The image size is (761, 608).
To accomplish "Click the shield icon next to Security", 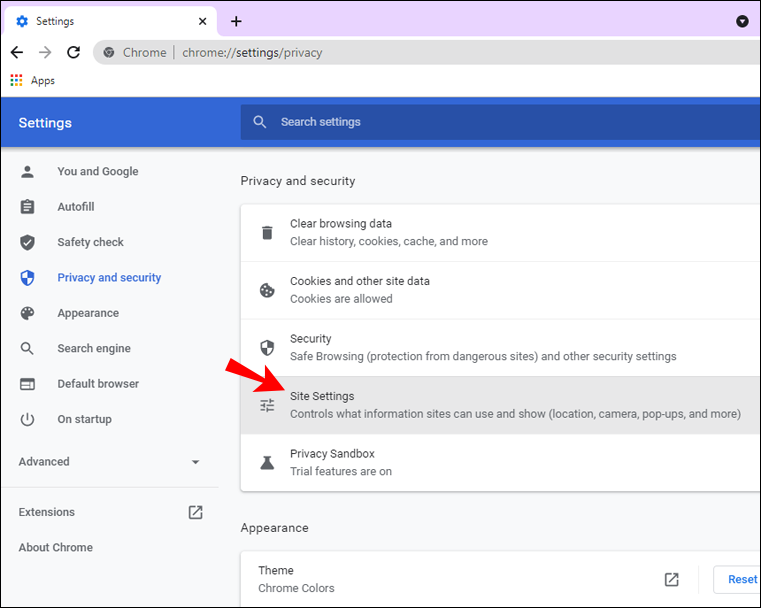I will pyautogui.click(x=267, y=347).
